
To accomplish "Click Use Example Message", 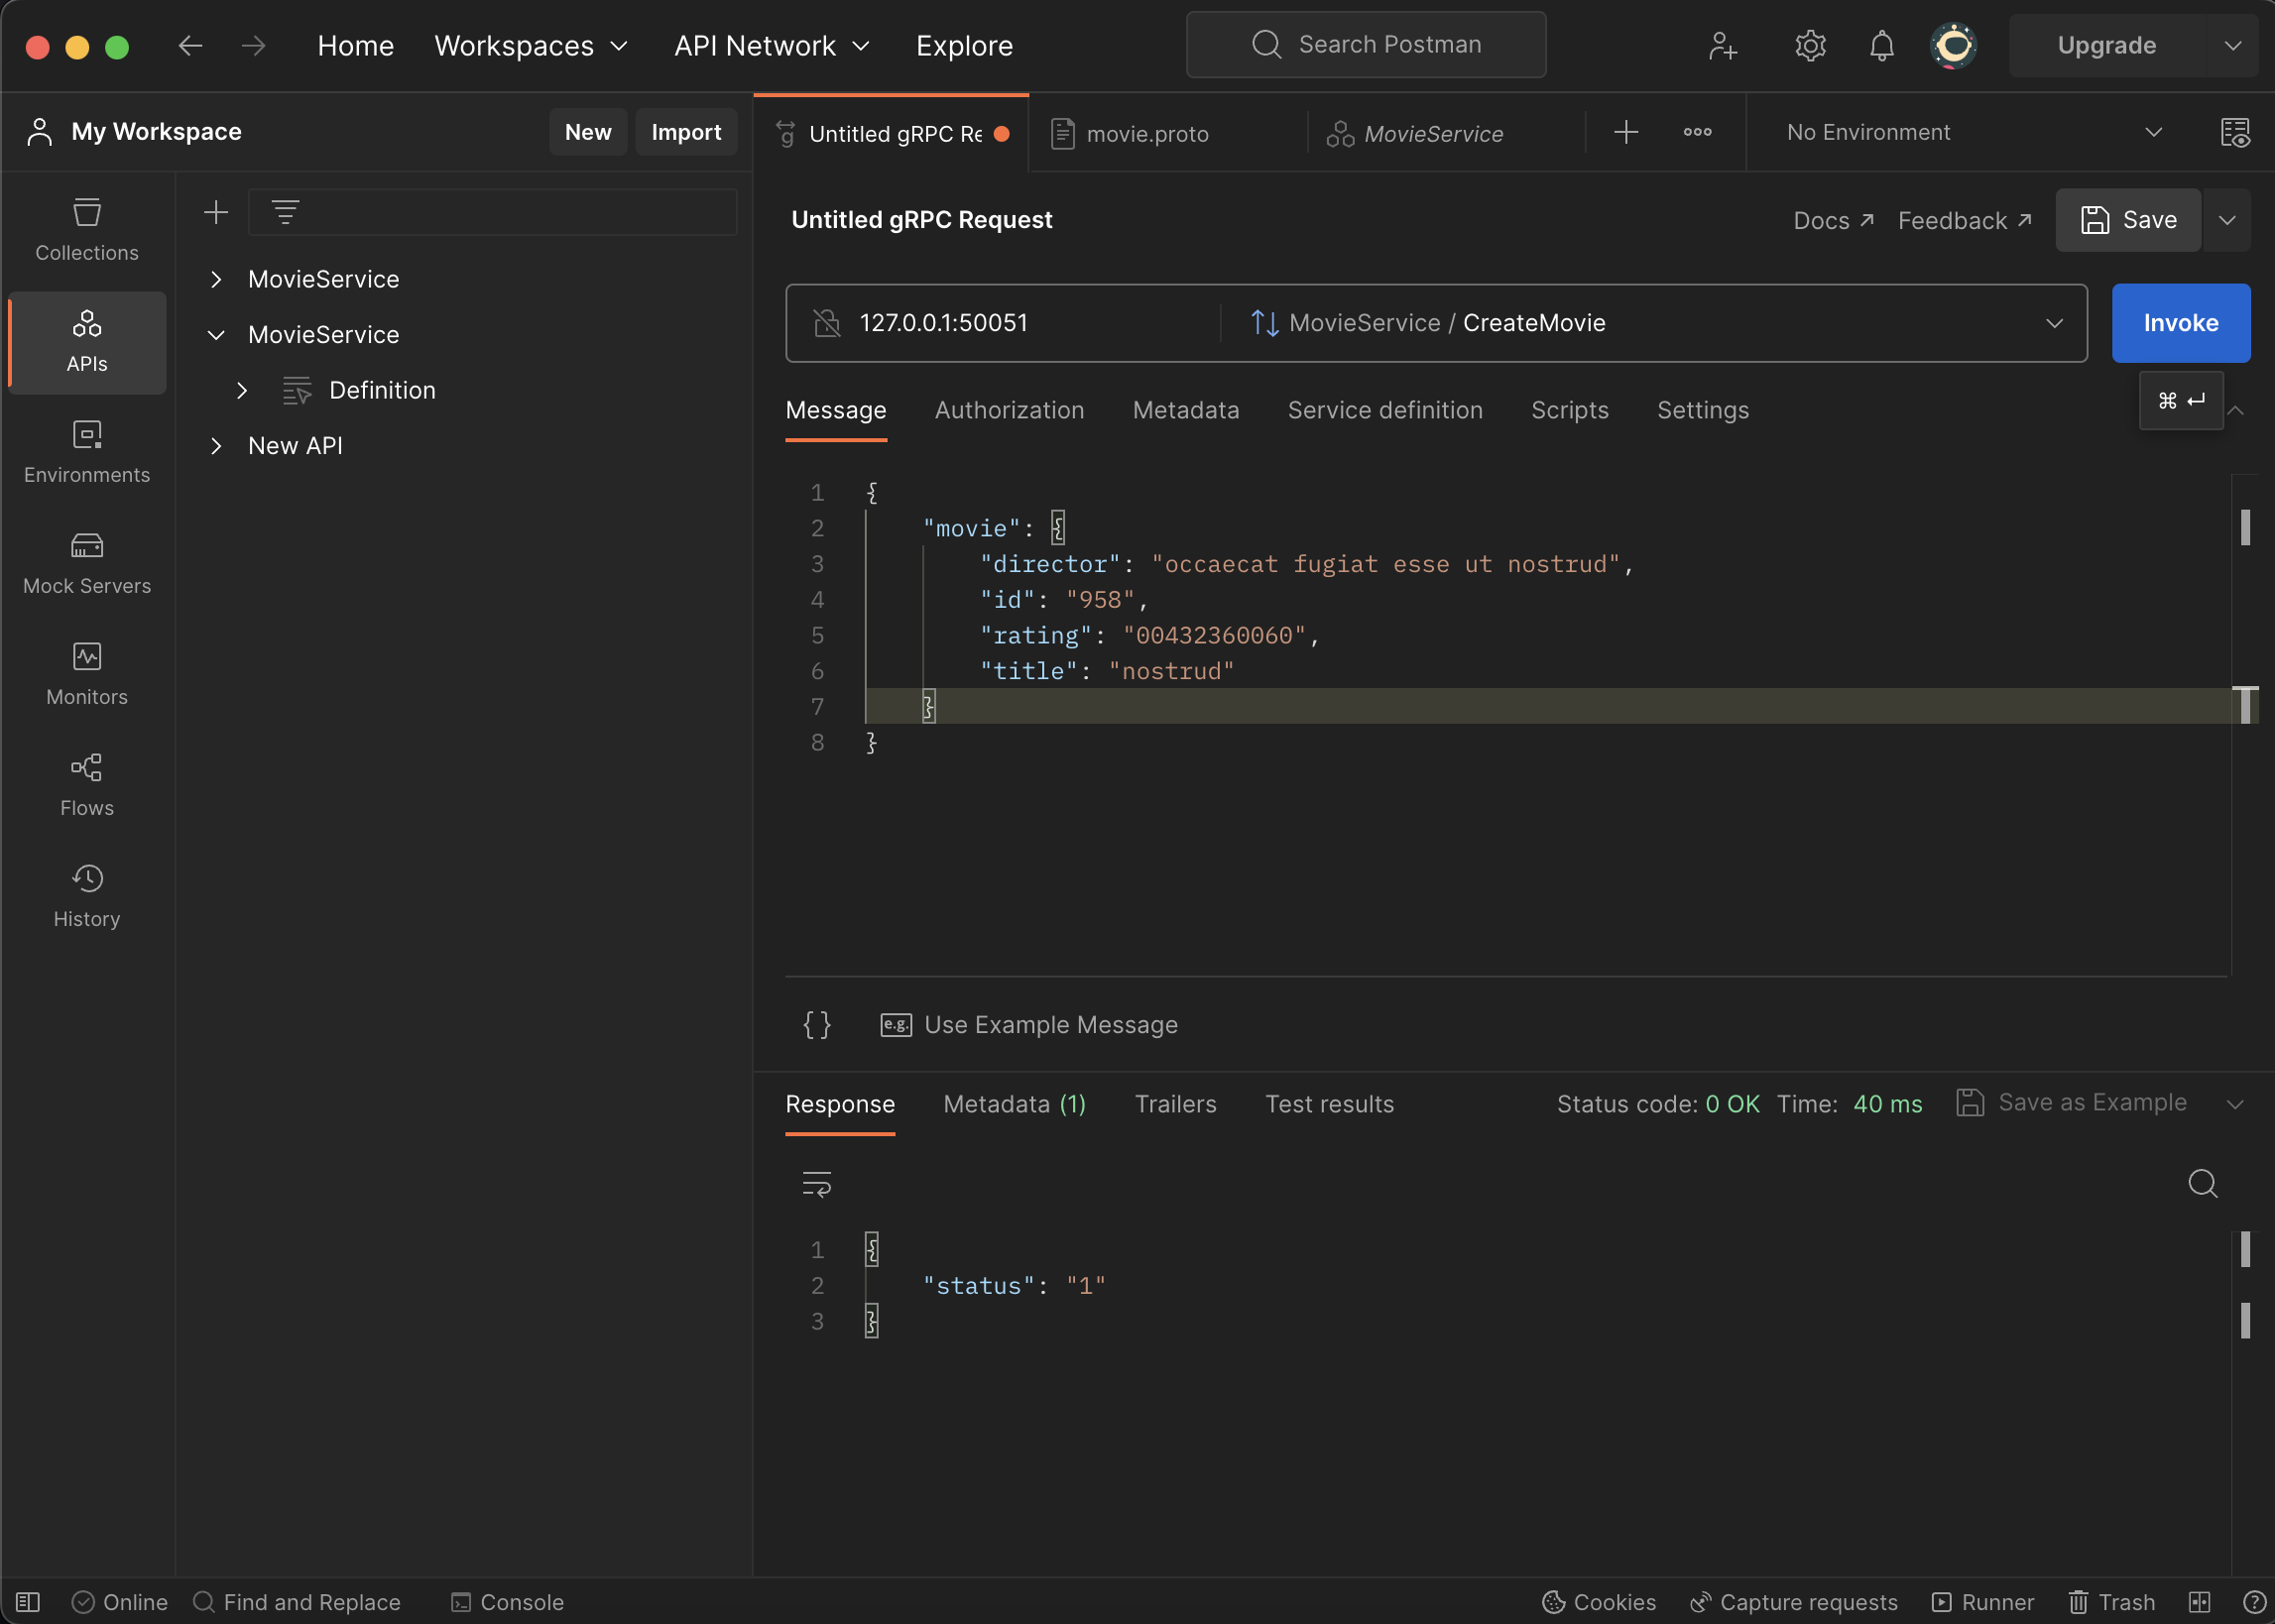I will (x=1030, y=1024).
